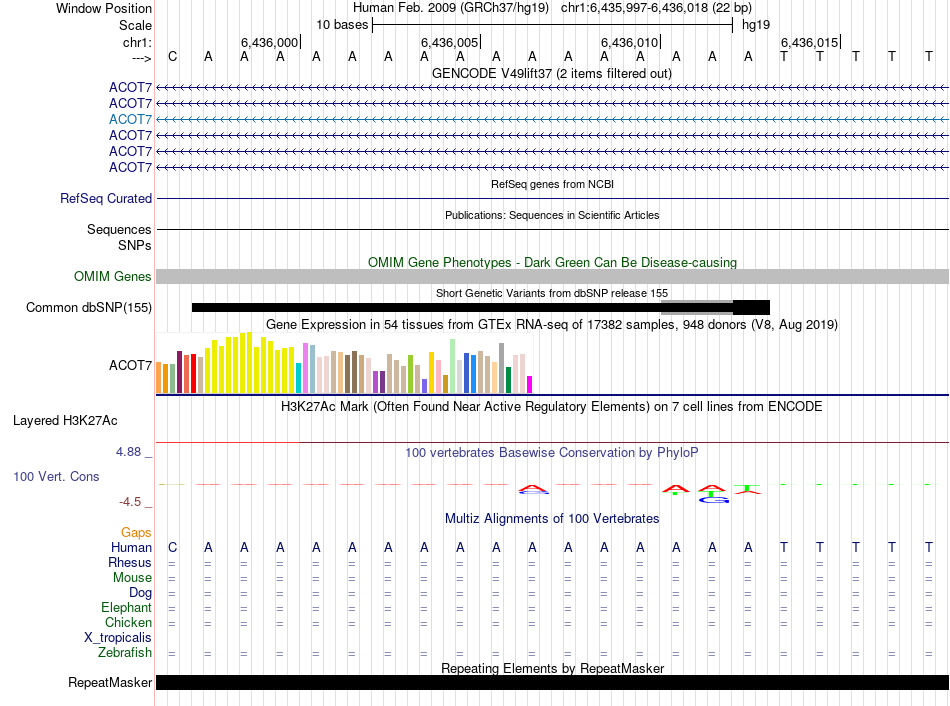Open the GTEx Gene Expression track title
This screenshot has width=950, height=706.
click(551, 325)
